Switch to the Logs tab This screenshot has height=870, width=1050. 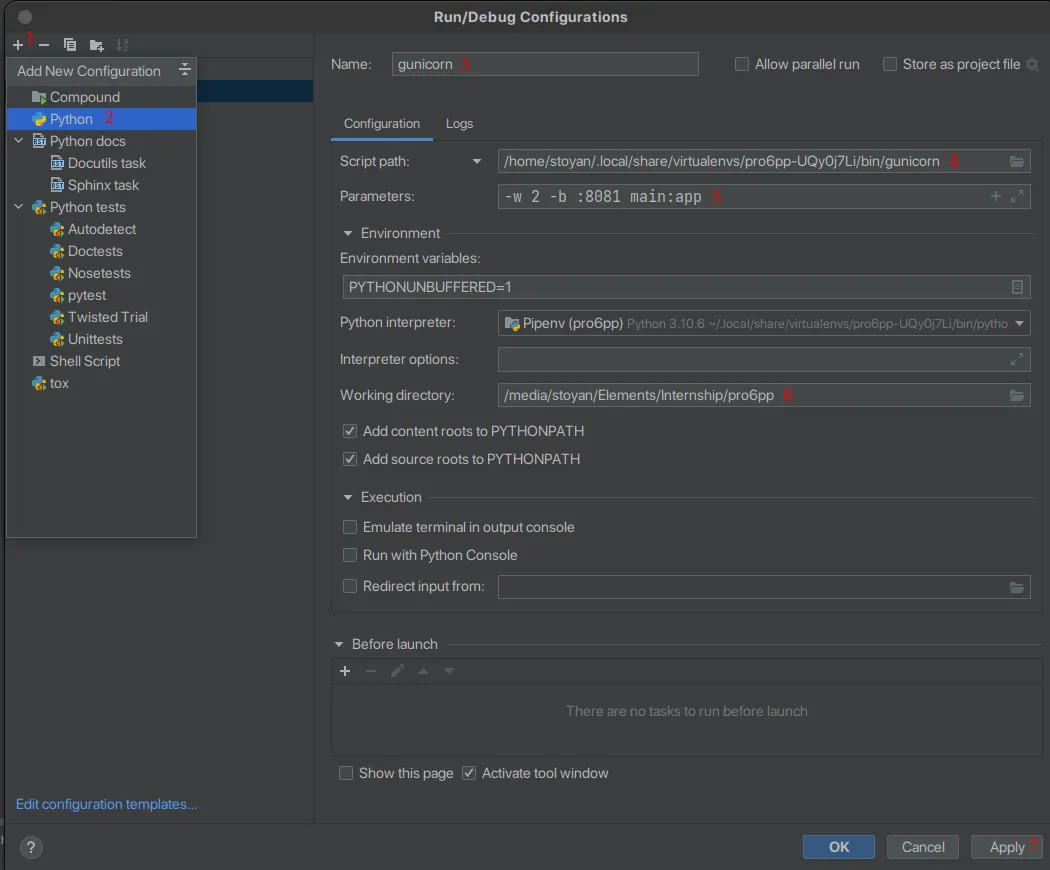[x=459, y=123]
